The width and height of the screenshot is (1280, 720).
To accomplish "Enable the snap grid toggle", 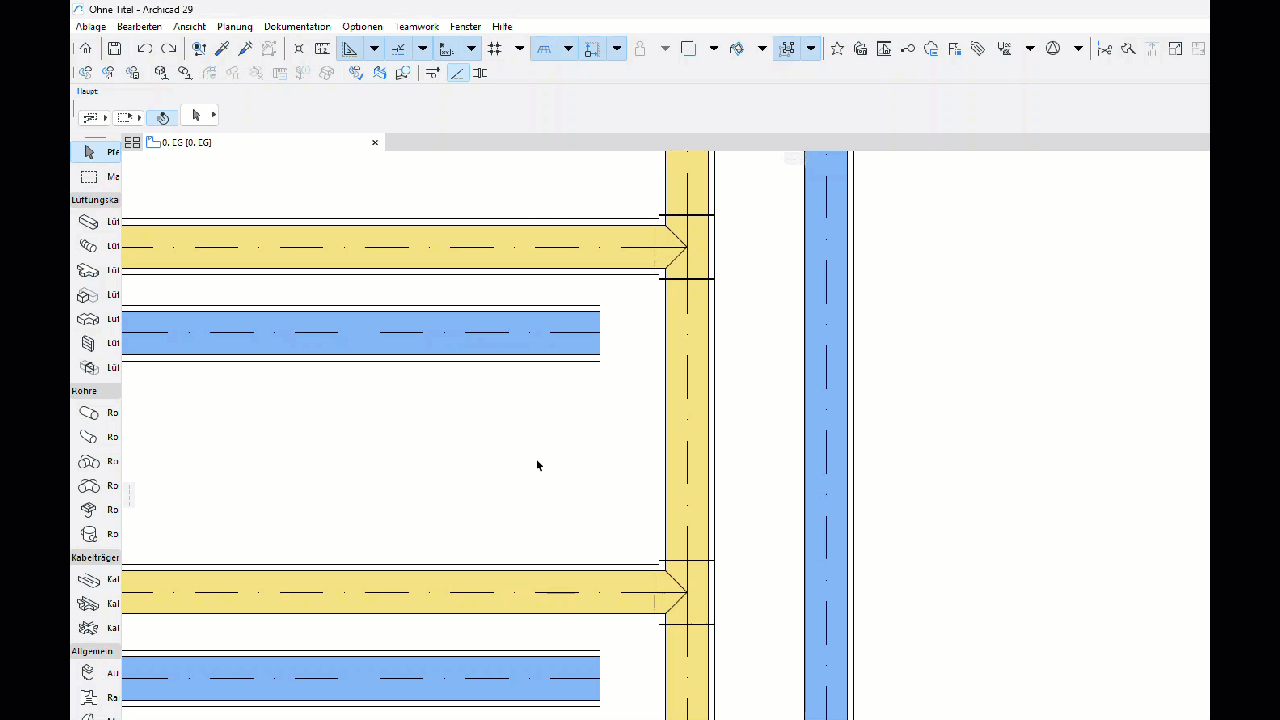I will pos(494,48).
